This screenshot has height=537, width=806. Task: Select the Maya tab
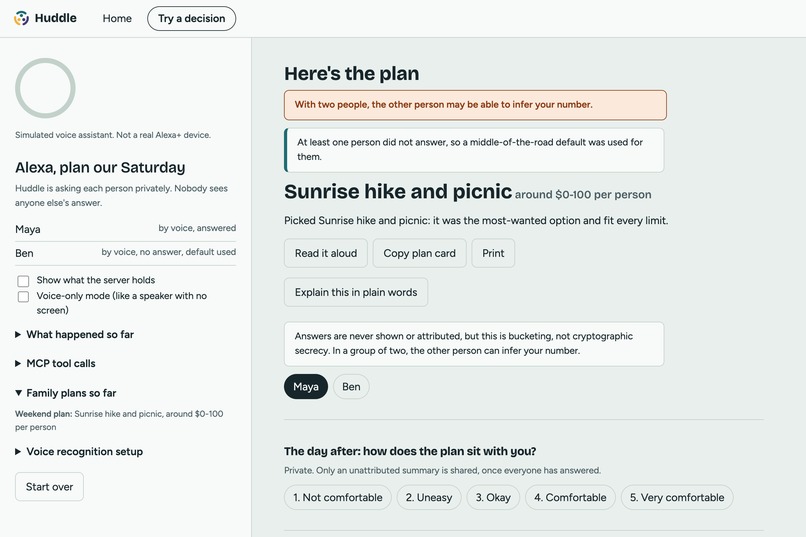tap(306, 386)
